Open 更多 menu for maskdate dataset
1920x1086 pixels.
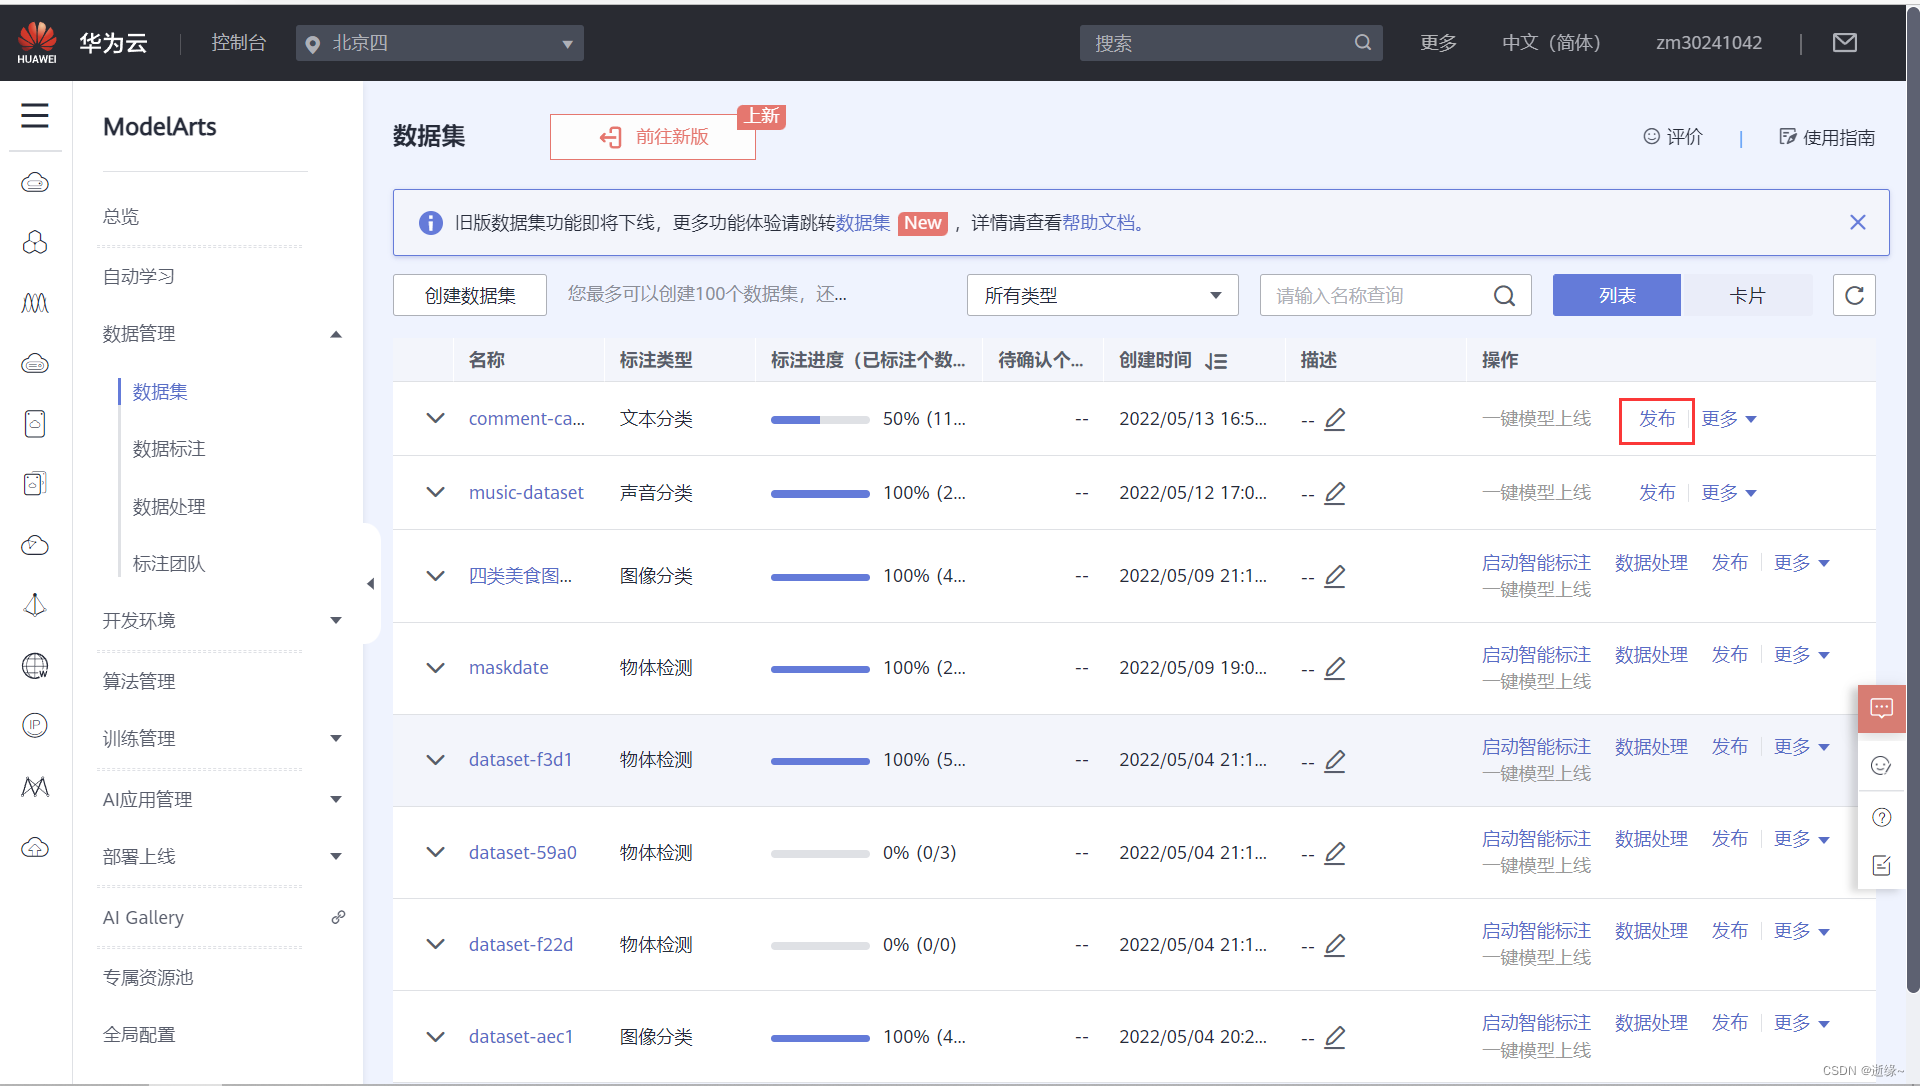1802,655
